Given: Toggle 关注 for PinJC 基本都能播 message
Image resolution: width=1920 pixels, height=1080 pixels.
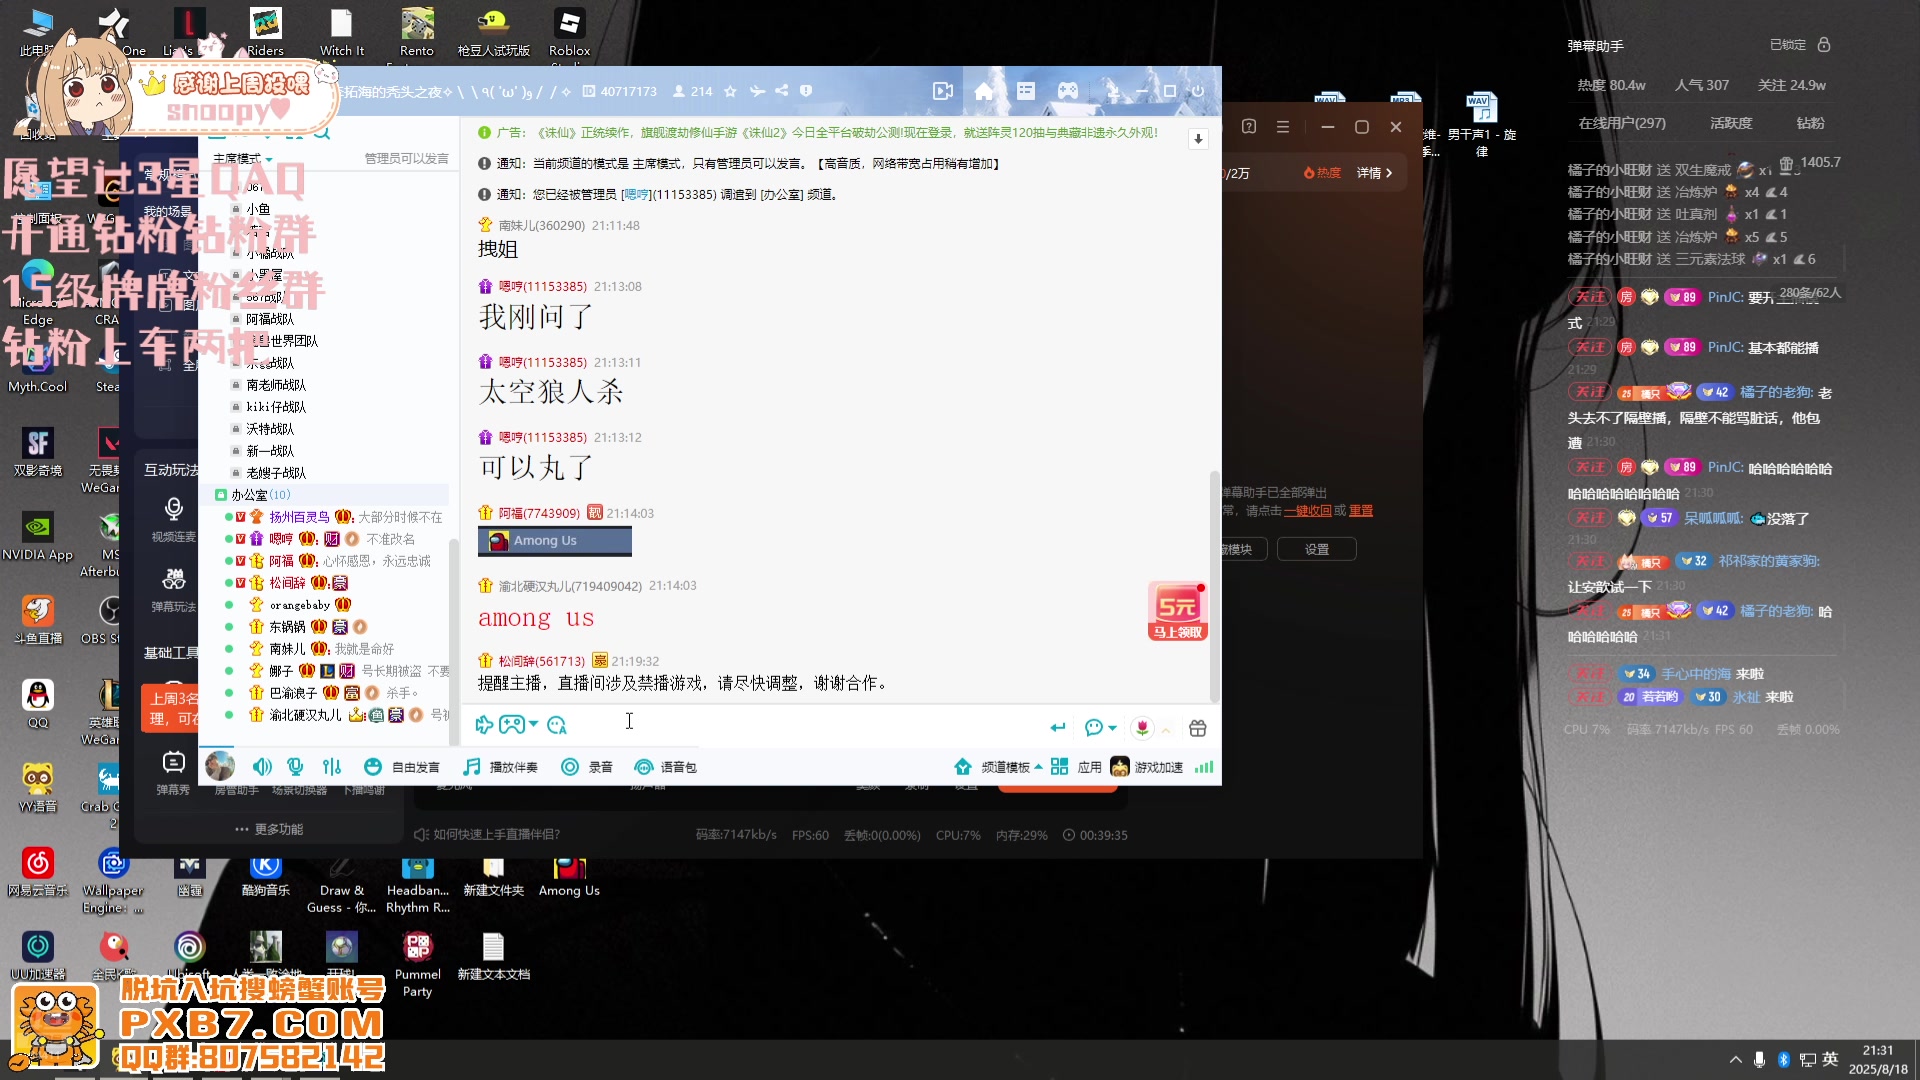Looking at the screenshot, I should click(1590, 347).
